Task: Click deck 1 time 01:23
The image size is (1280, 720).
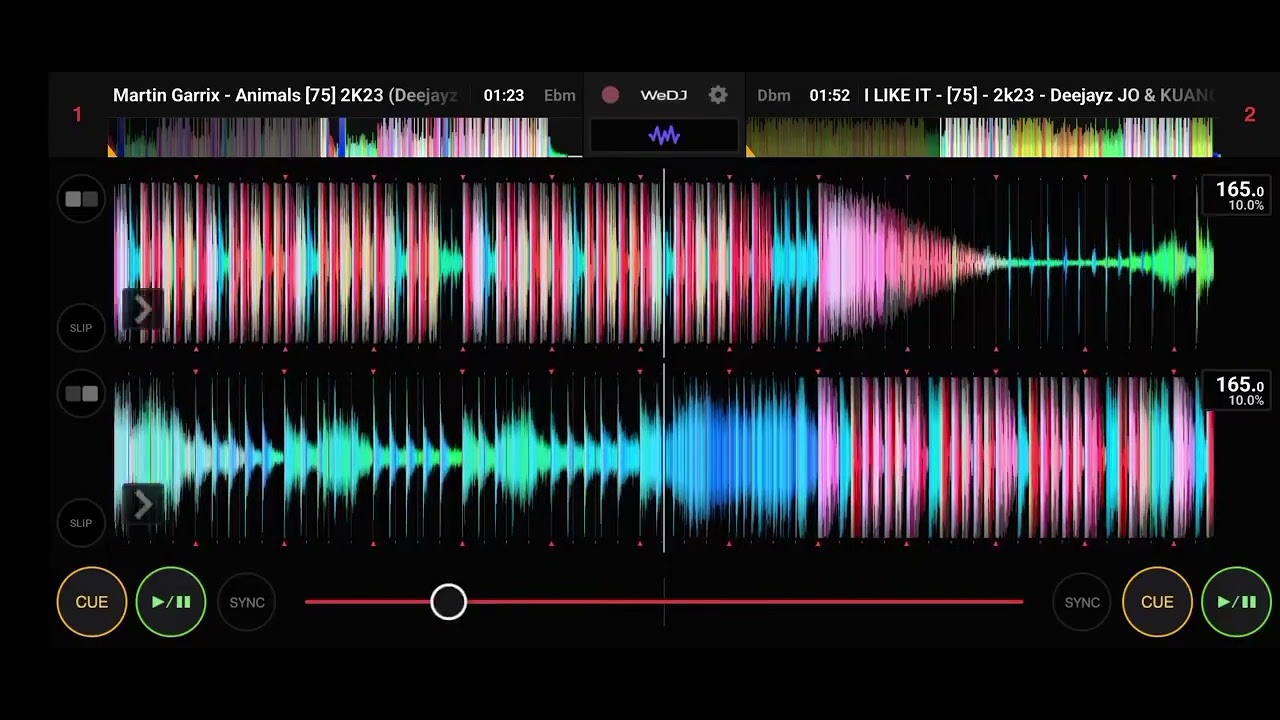Action: click(503, 95)
